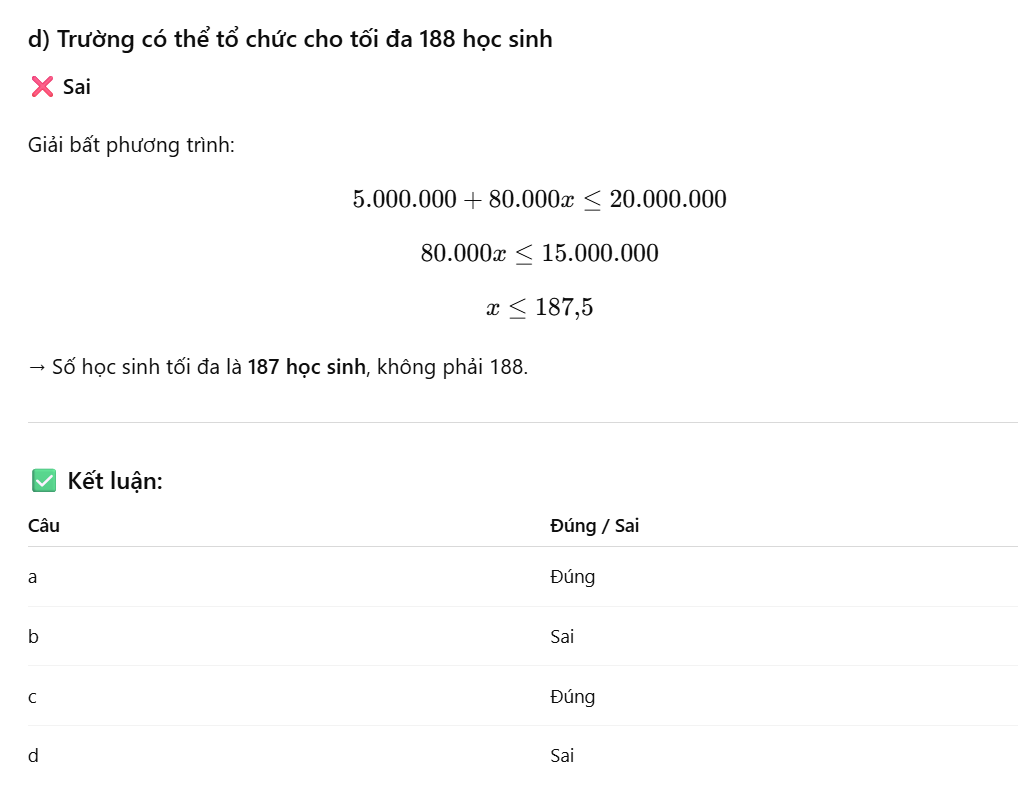This screenshot has width=1018, height=804.
Task: Click the text Giải bất phương trình
Action: point(131,145)
